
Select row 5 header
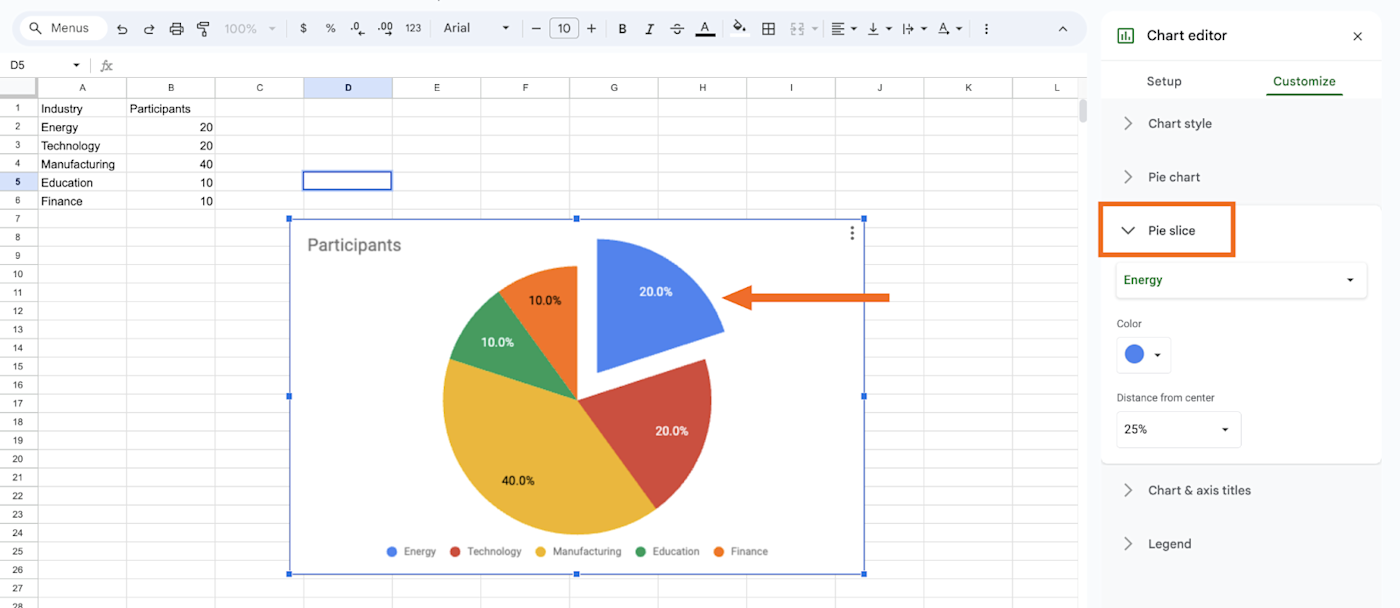(x=18, y=182)
